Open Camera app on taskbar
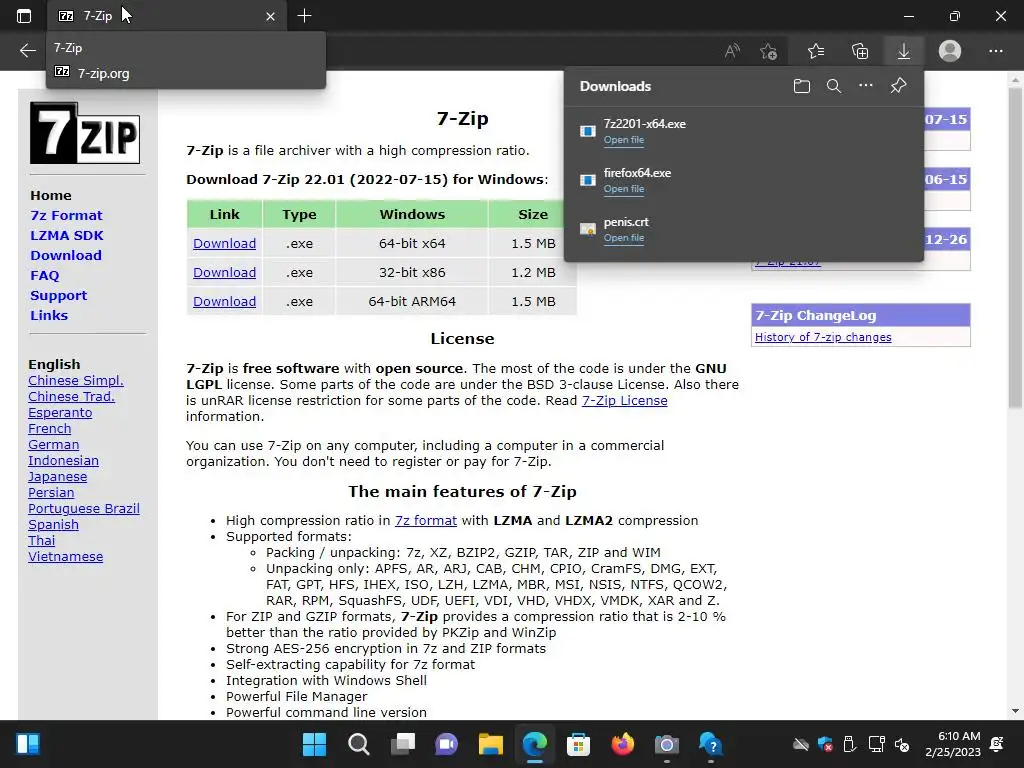 tap(666, 744)
